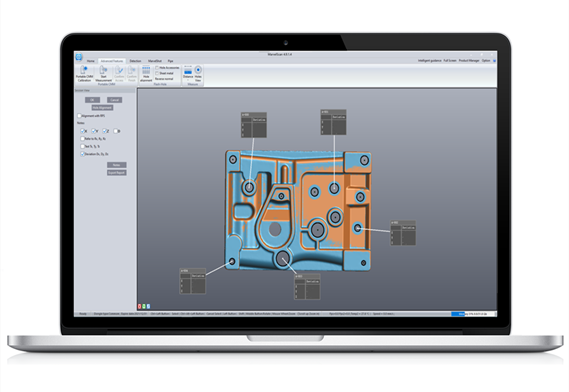Enable the Refer to Rx, Ry, Rz checkbox

(82, 139)
